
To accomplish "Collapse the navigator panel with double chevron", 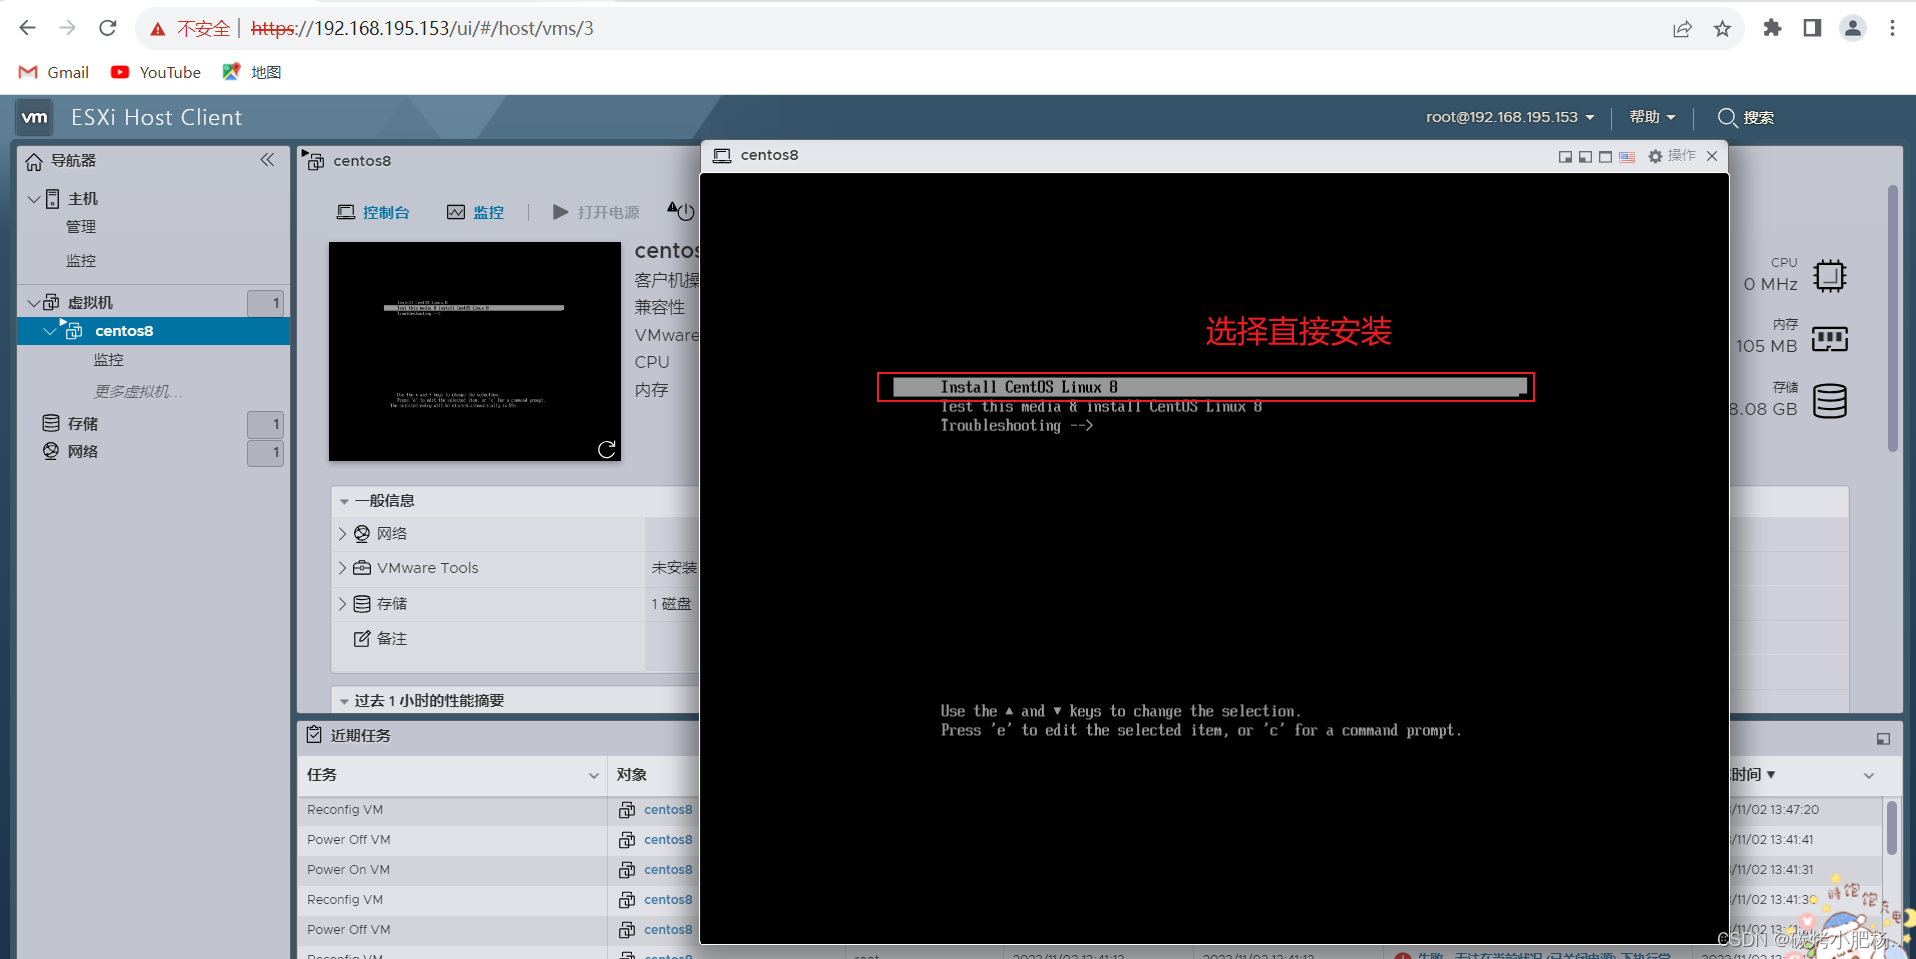I will [x=267, y=160].
